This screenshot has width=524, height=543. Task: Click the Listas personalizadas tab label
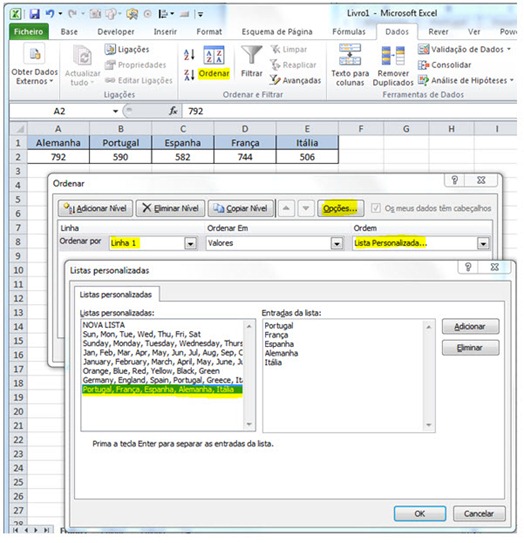[116, 295]
